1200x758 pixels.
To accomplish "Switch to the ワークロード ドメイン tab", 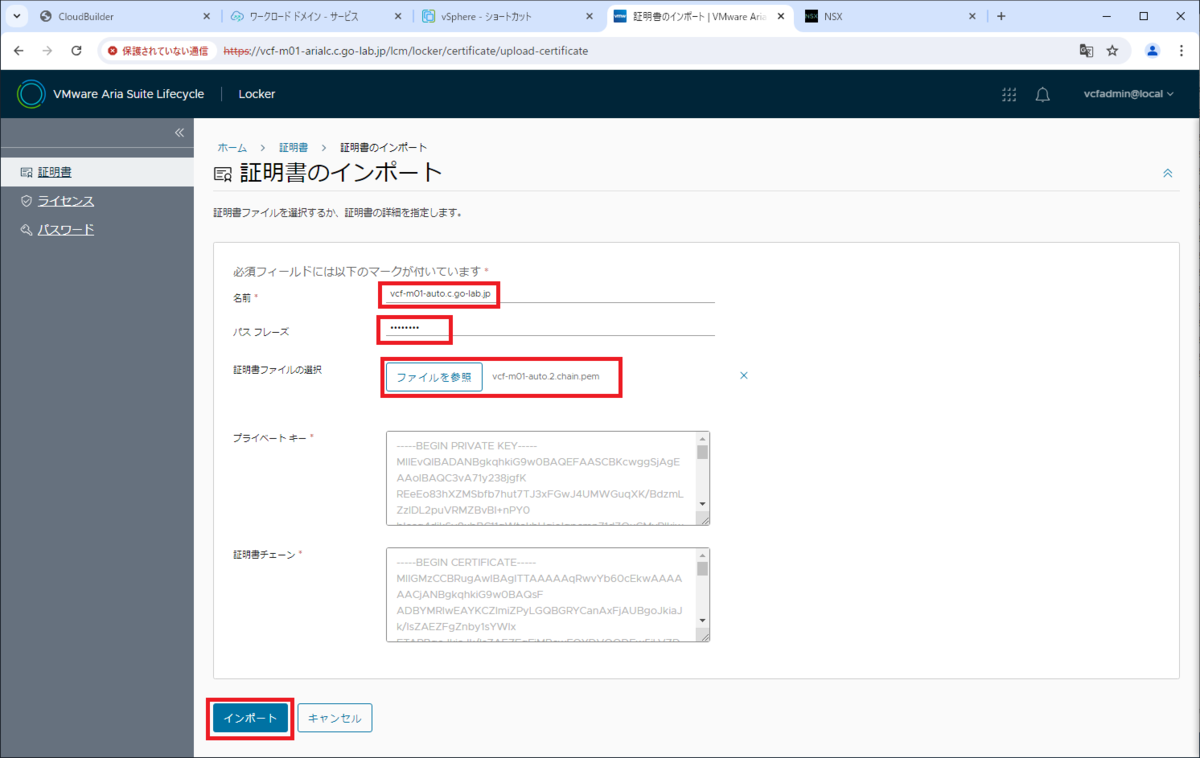I will pyautogui.click(x=314, y=16).
